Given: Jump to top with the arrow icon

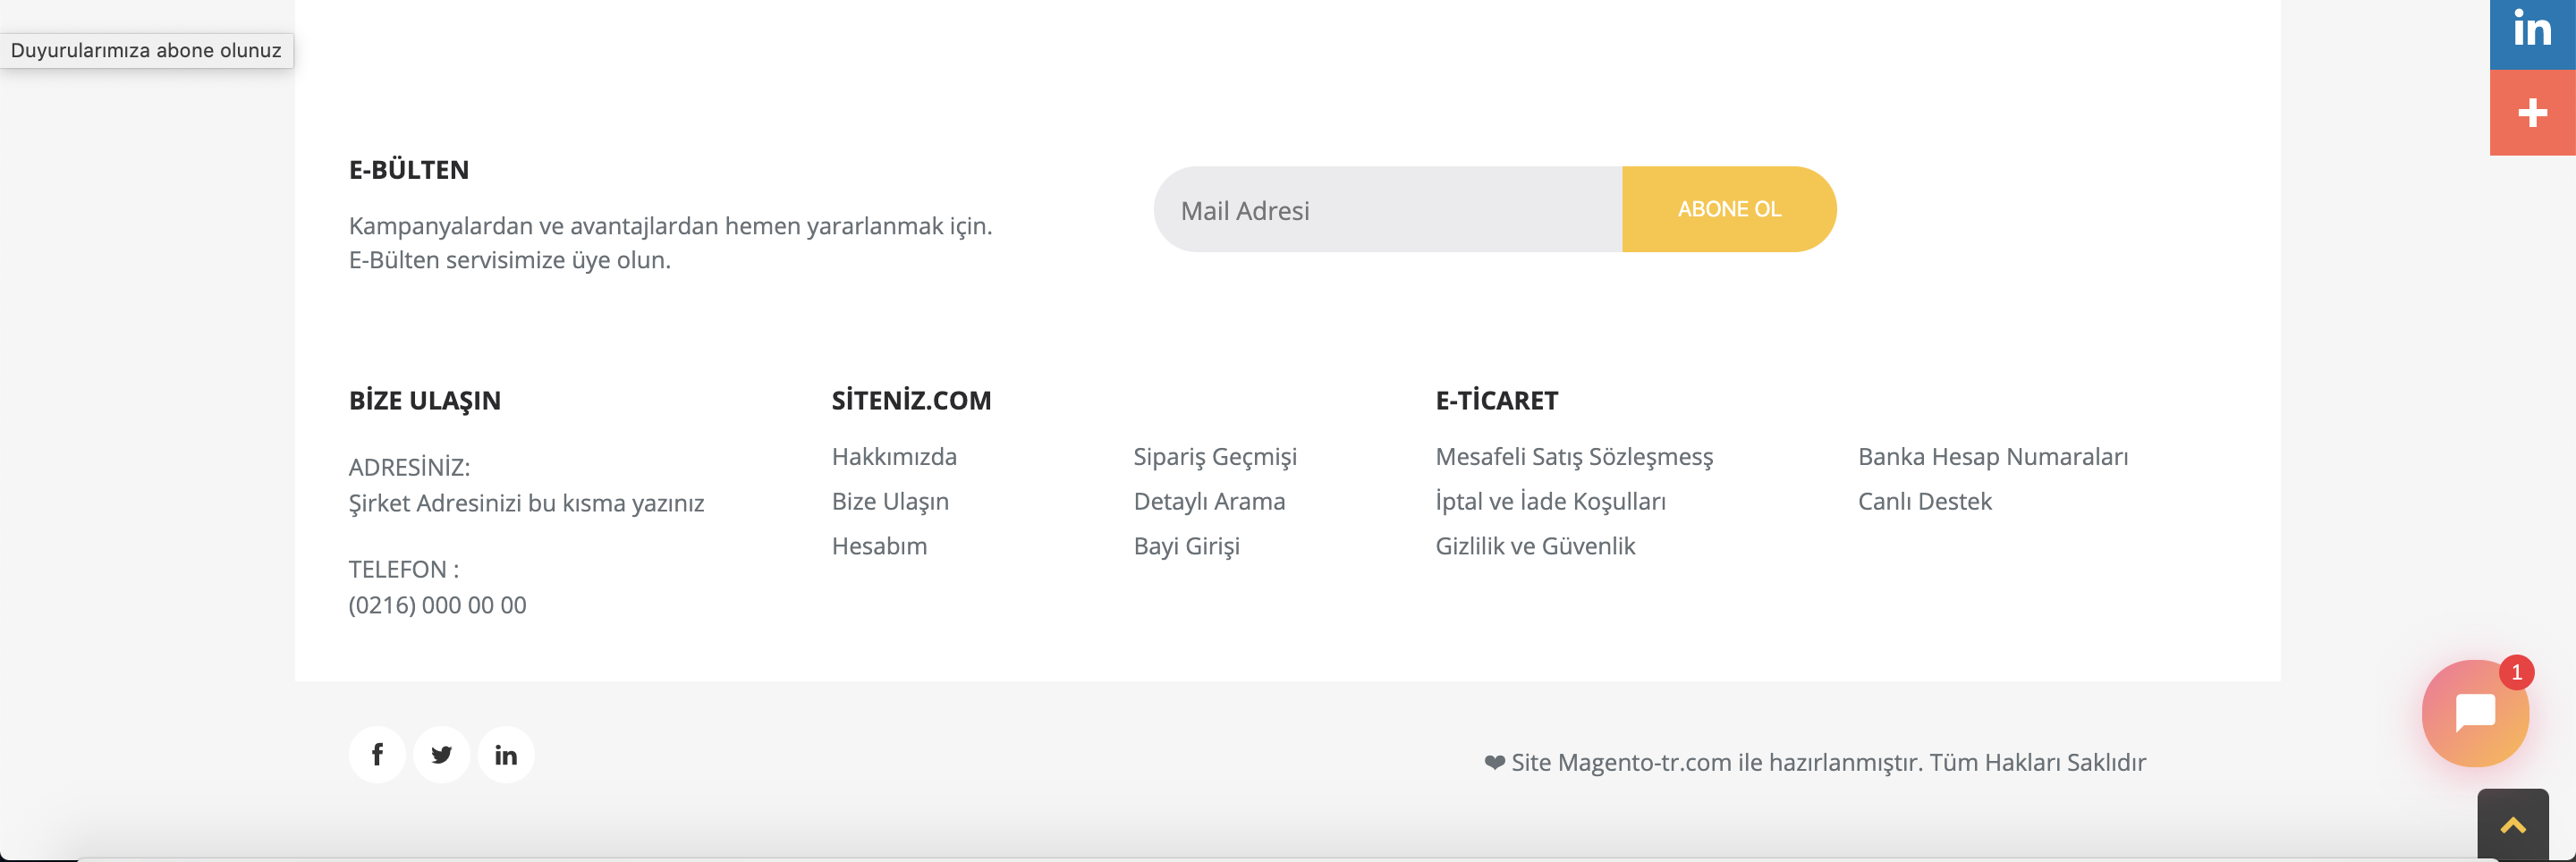Looking at the screenshot, I should pos(2512,825).
